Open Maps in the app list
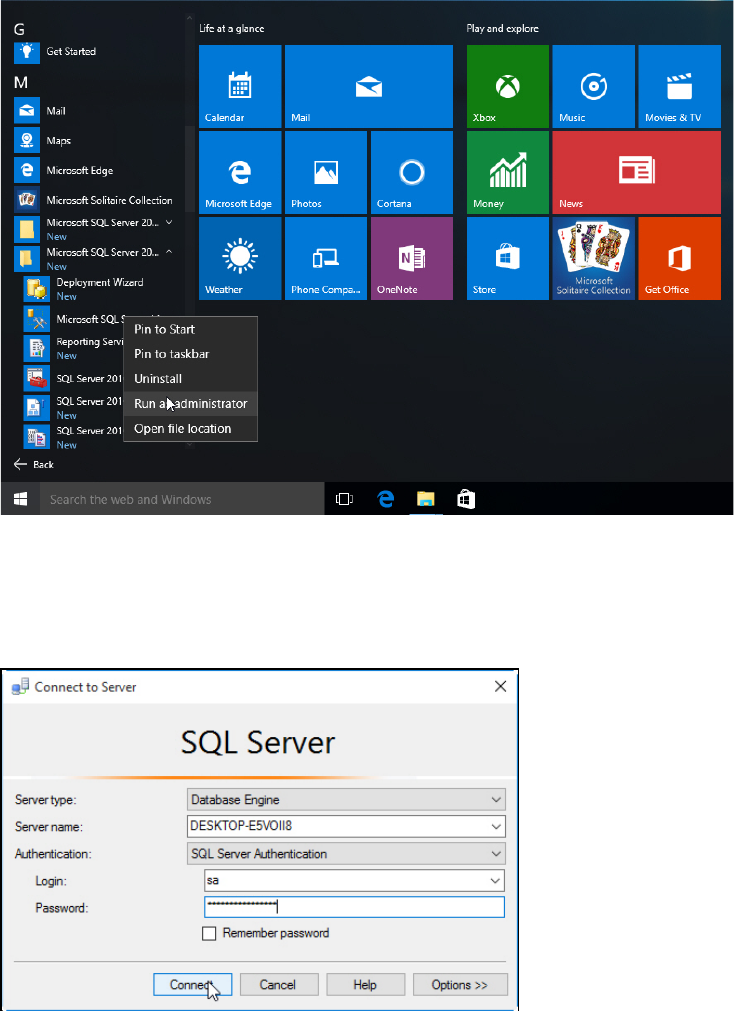The width and height of the screenshot is (734, 1011). point(58,141)
